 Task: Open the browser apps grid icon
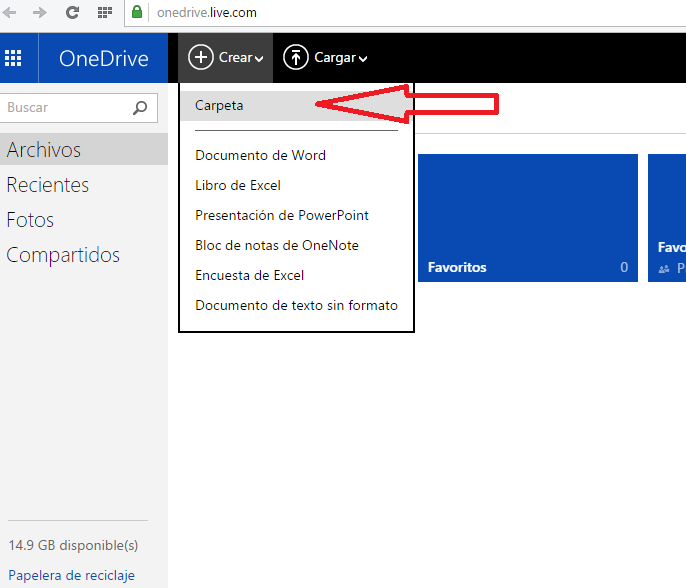(x=104, y=13)
